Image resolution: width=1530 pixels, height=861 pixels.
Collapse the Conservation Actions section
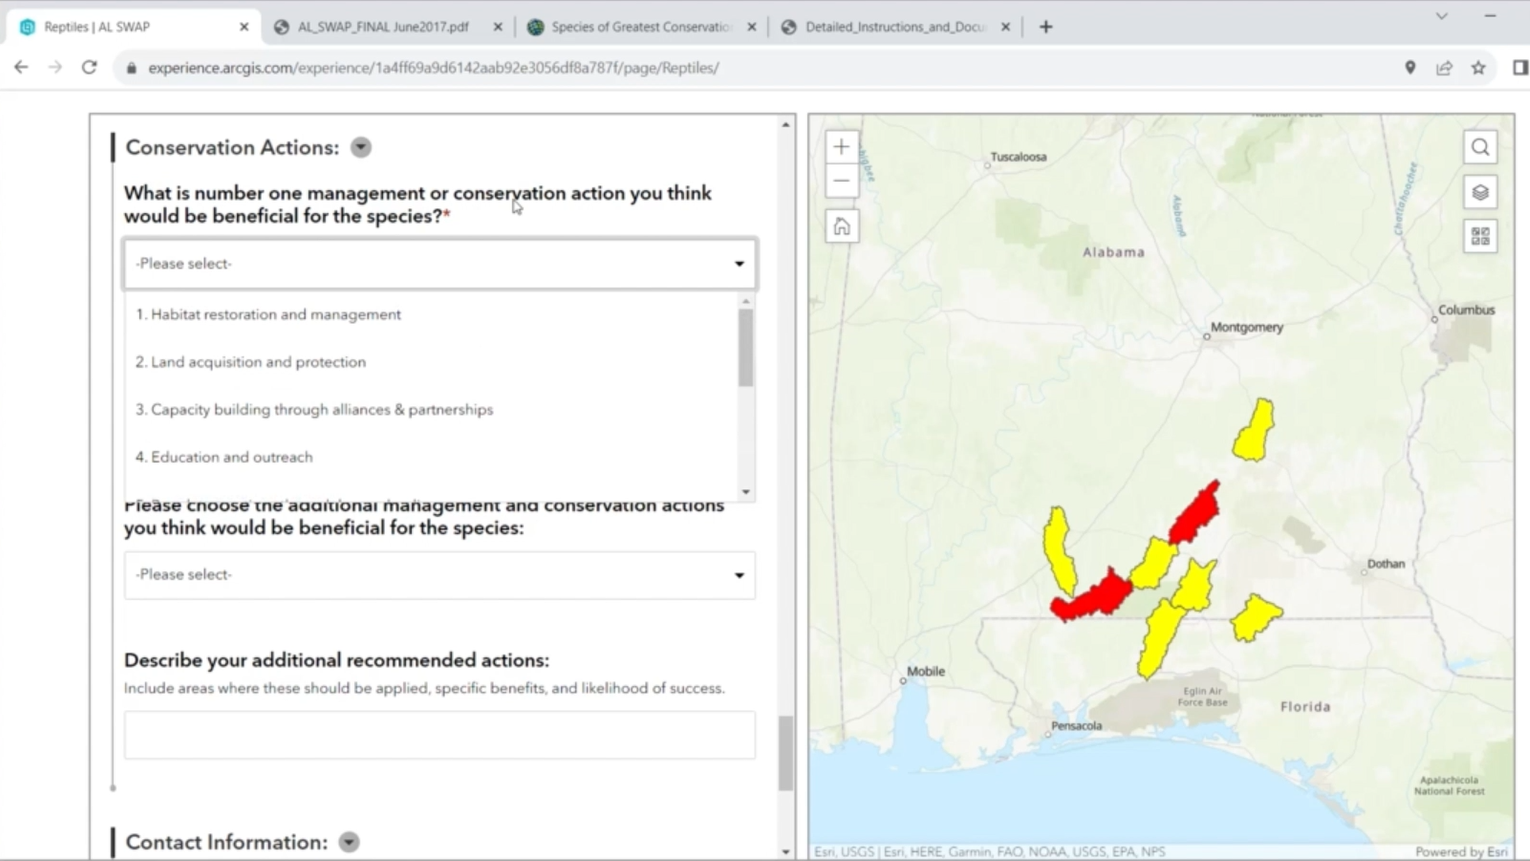(360, 147)
